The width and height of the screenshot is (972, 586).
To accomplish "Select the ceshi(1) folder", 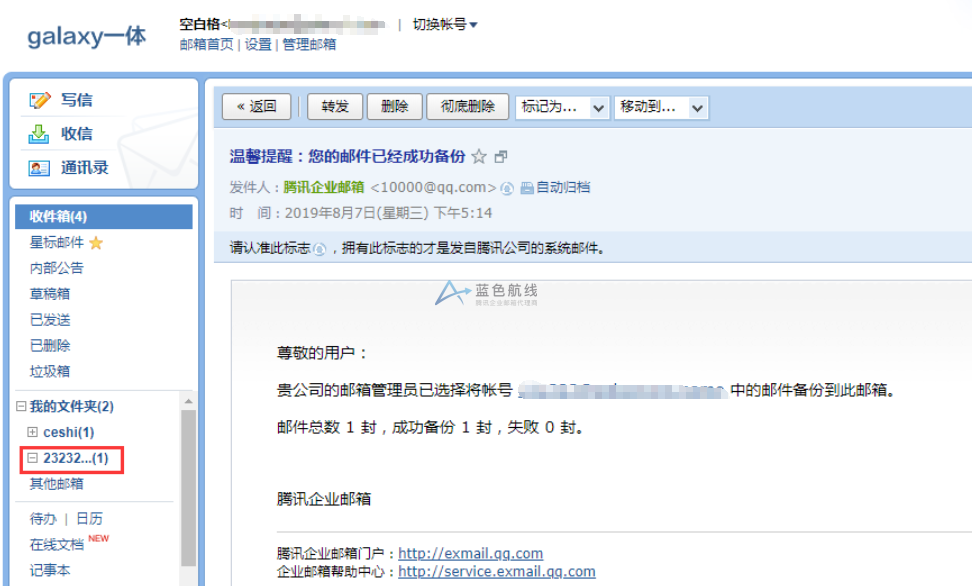I will 69,432.
